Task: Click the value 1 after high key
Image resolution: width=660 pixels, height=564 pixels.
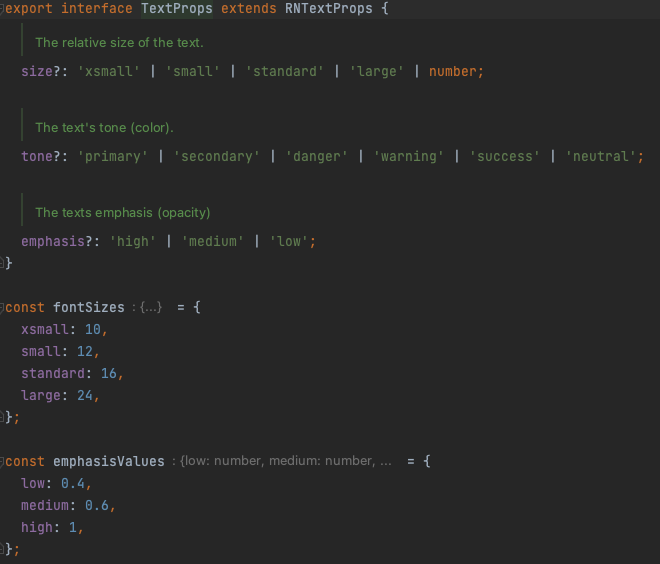Action: [73, 527]
